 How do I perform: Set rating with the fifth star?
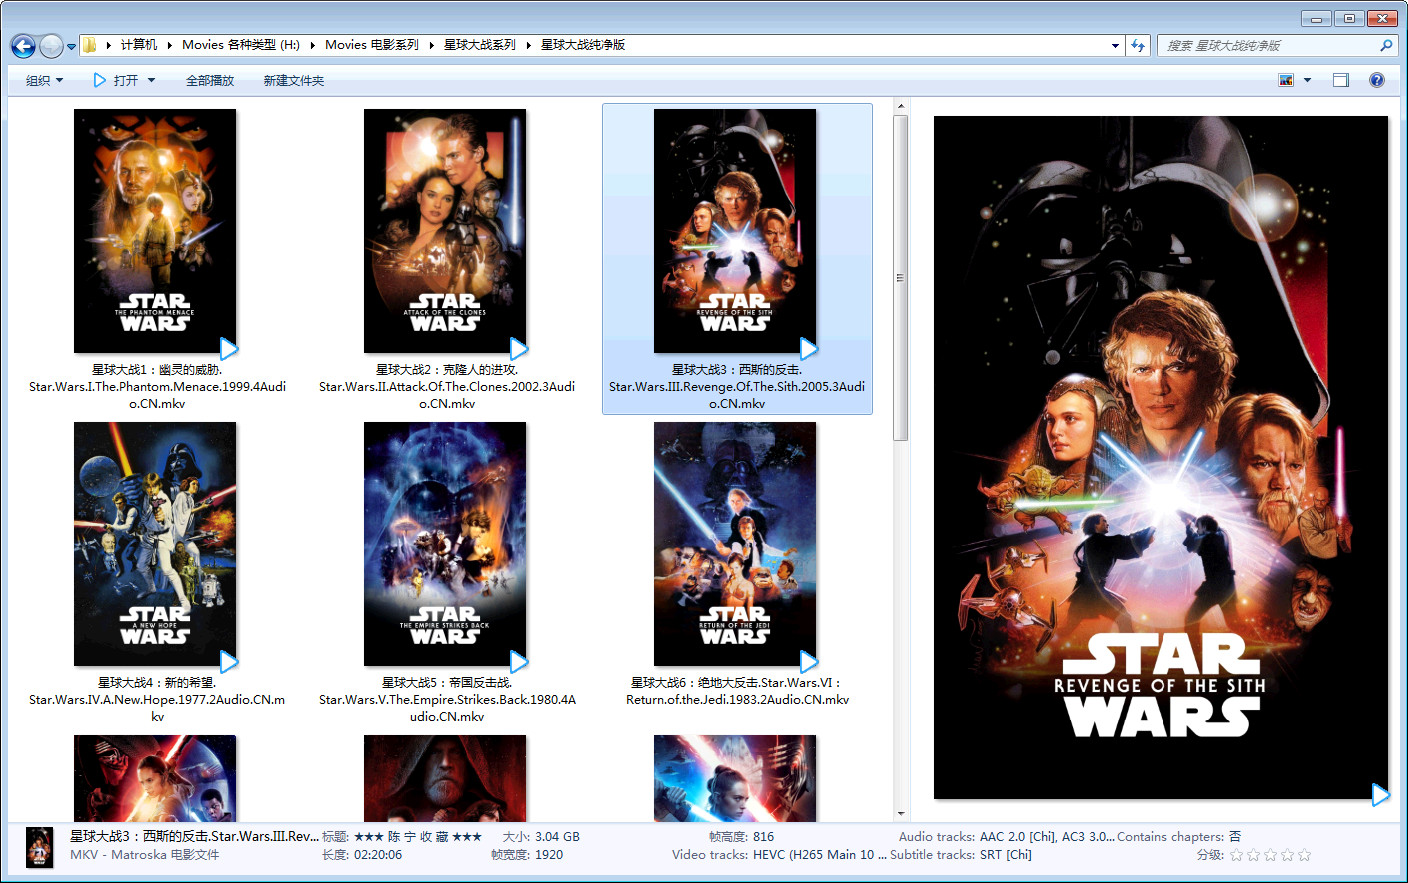pos(1304,855)
